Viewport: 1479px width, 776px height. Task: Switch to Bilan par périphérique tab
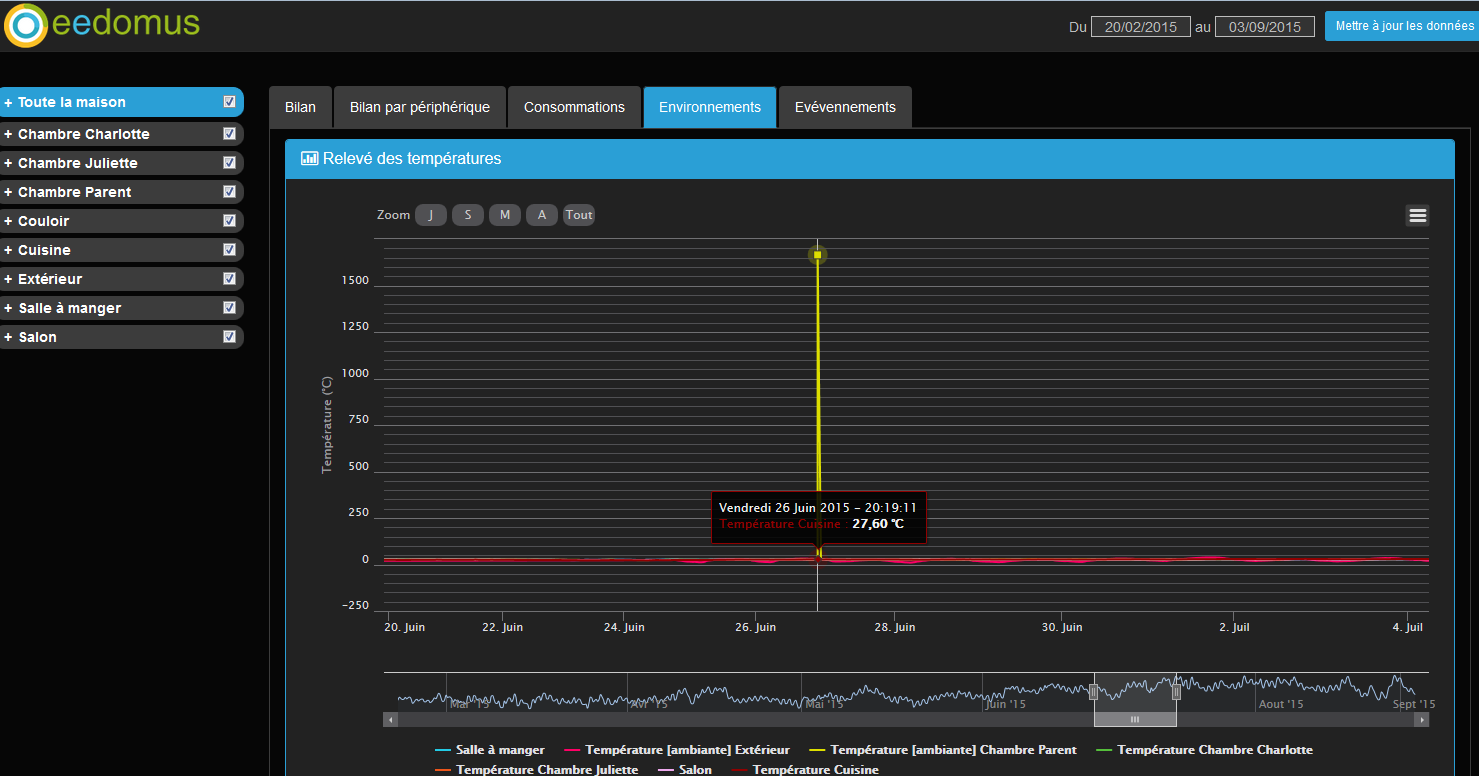click(420, 107)
